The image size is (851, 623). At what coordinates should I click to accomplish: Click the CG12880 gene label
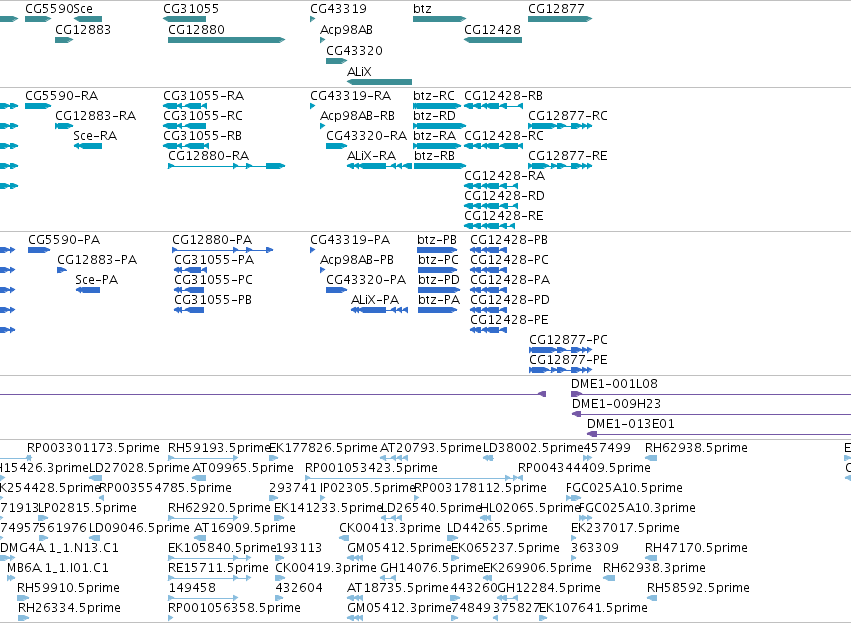[196, 30]
